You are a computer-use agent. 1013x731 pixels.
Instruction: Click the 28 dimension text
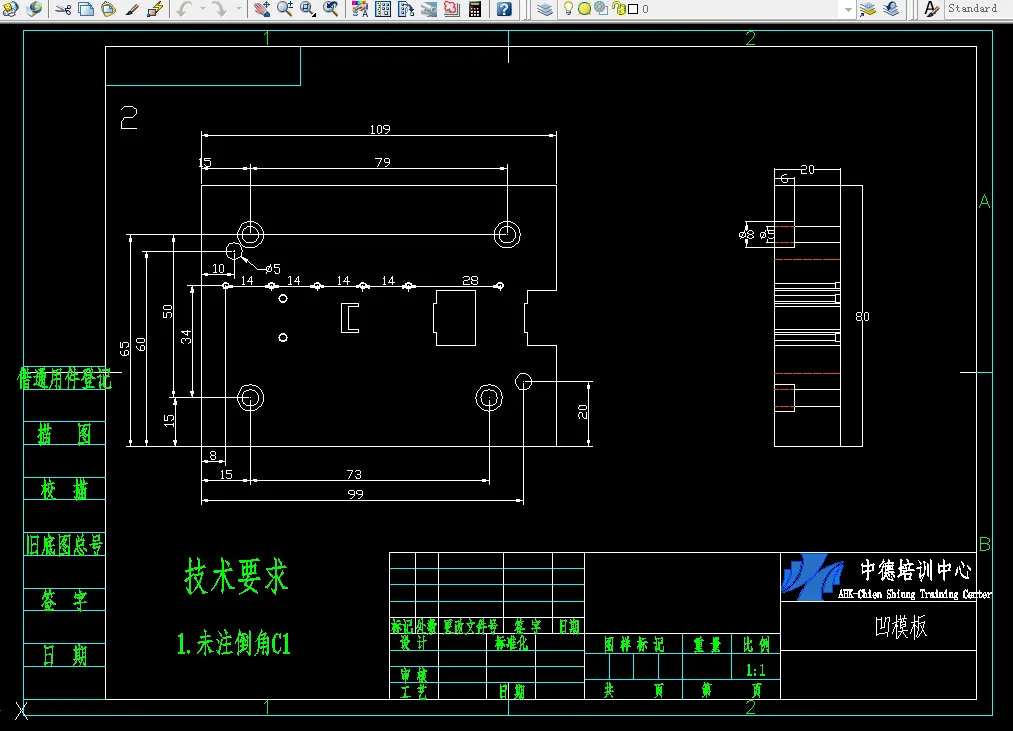click(470, 281)
